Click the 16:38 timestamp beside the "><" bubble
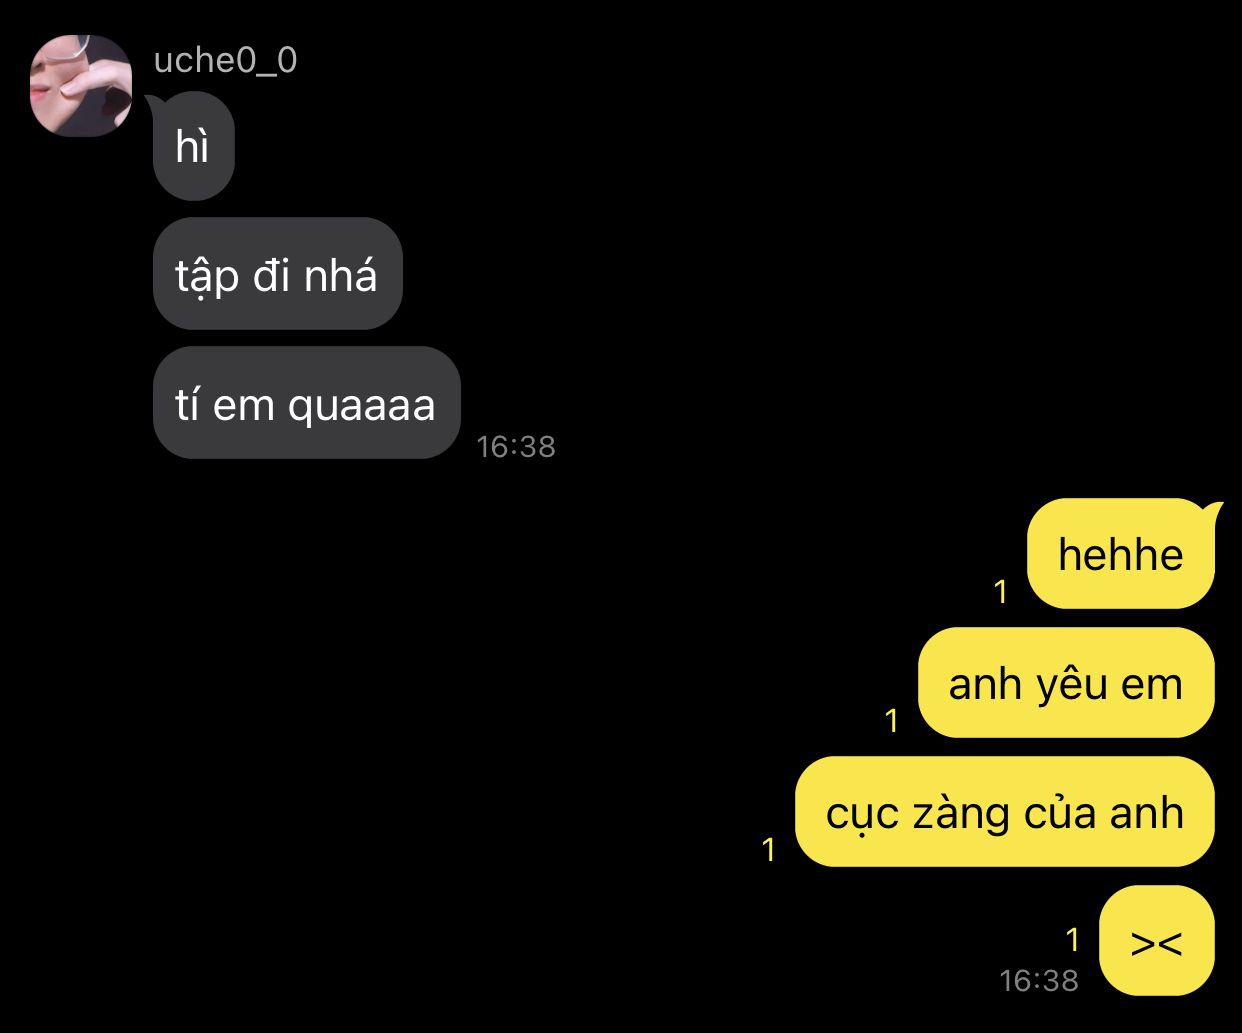This screenshot has width=1242, height=1033. [x=1039, y=980]
